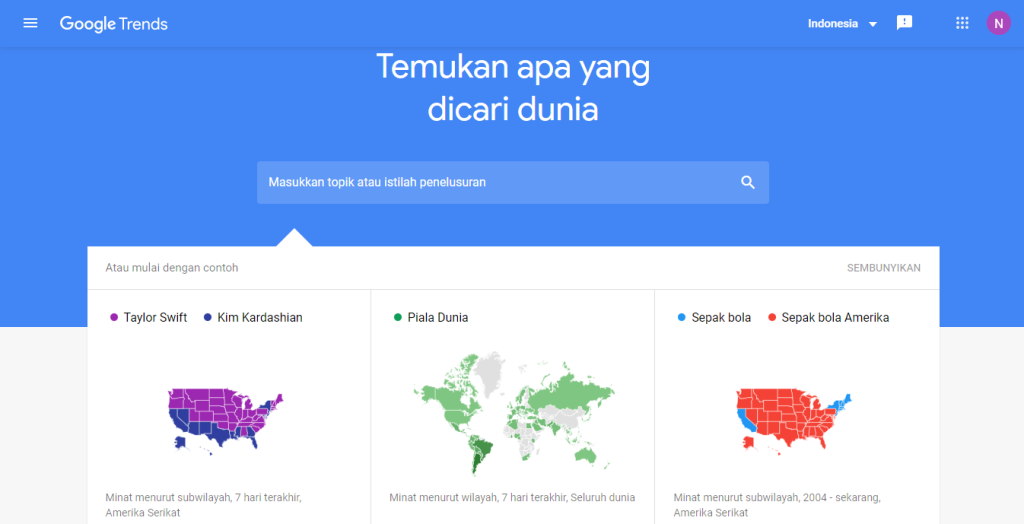Viewport: 1024px width, 524px height.
Task: Click the light blue Sepak bola dot
Action: coord(682,318)
